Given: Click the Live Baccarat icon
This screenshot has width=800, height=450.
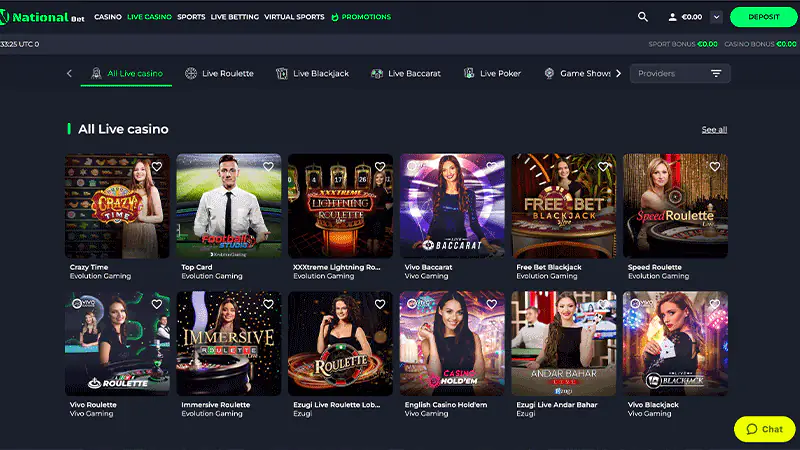Looking at the screenshot, I should 377,73.
